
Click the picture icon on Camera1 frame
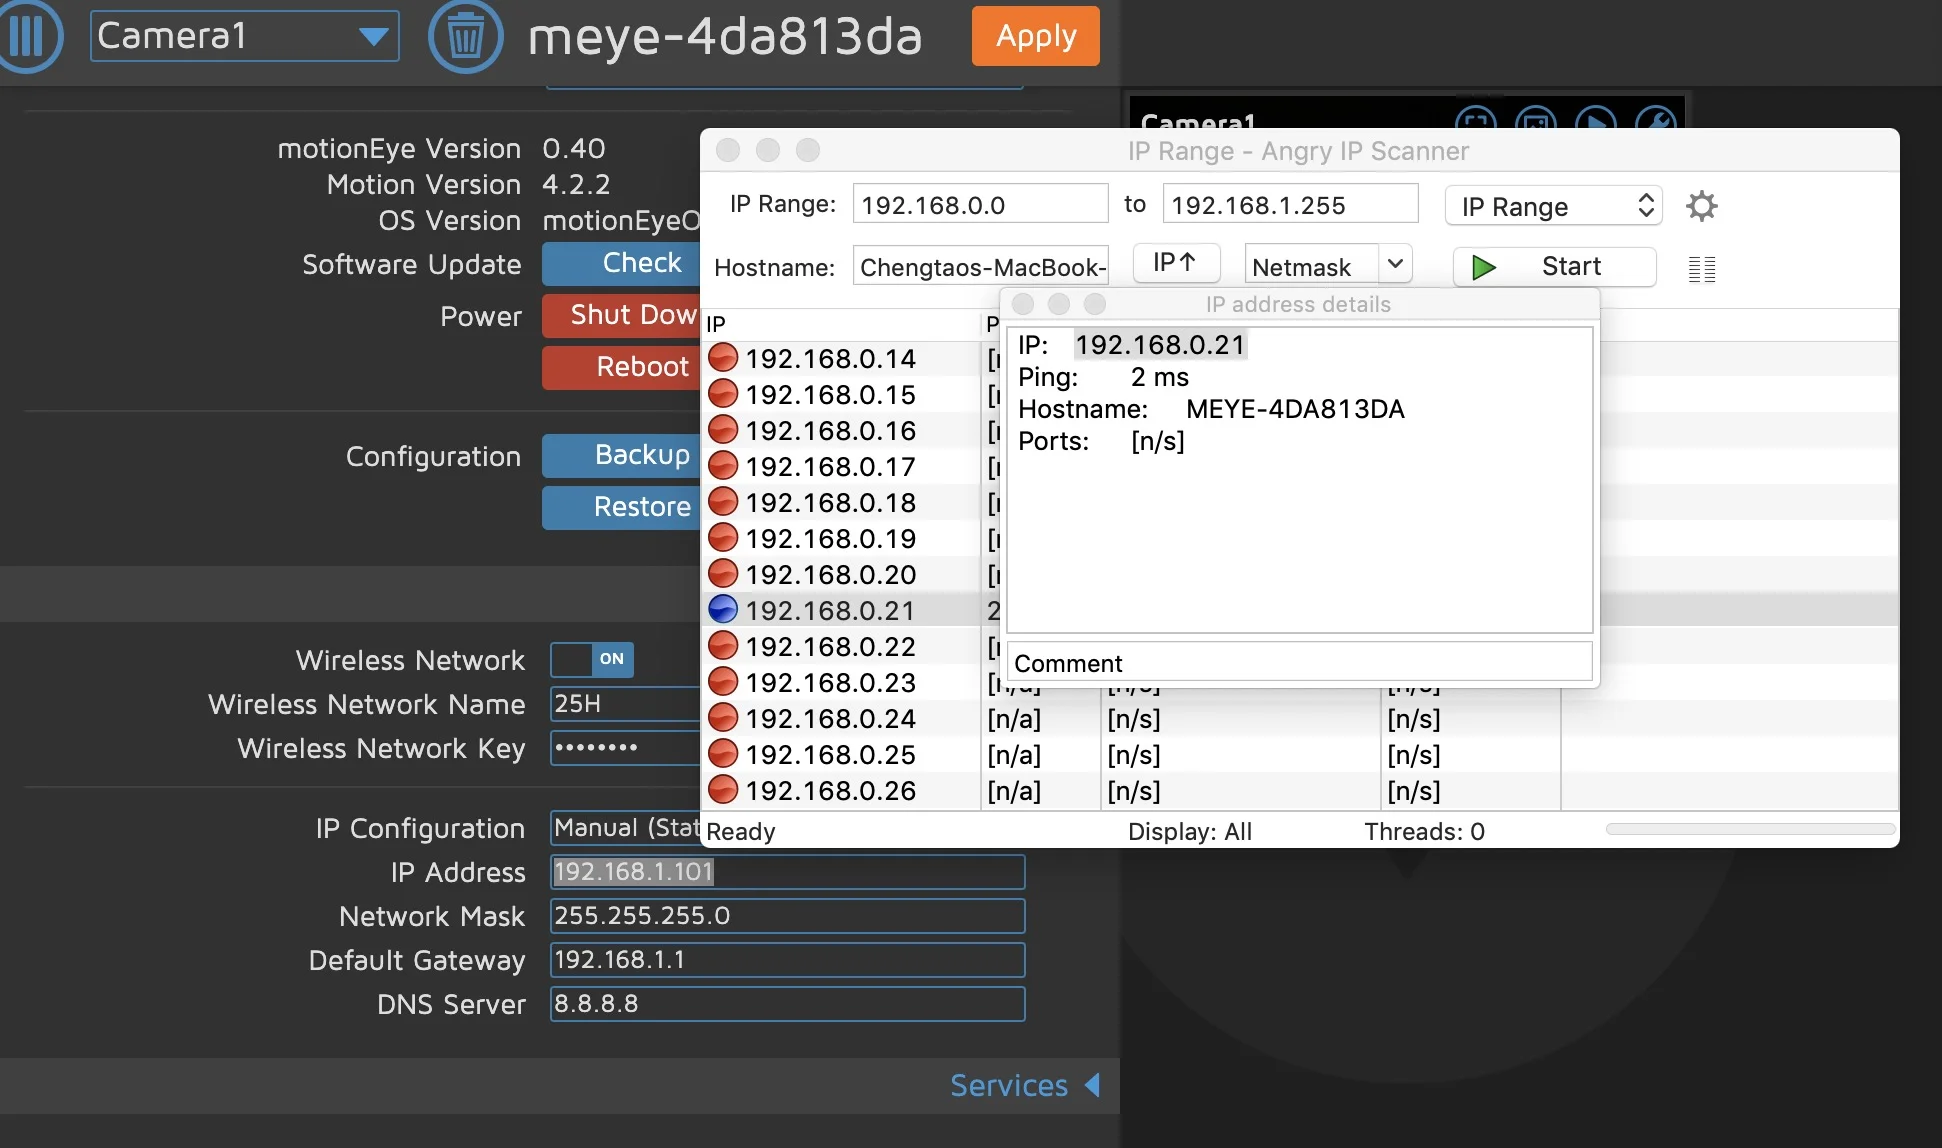[x=1536, y=118]
